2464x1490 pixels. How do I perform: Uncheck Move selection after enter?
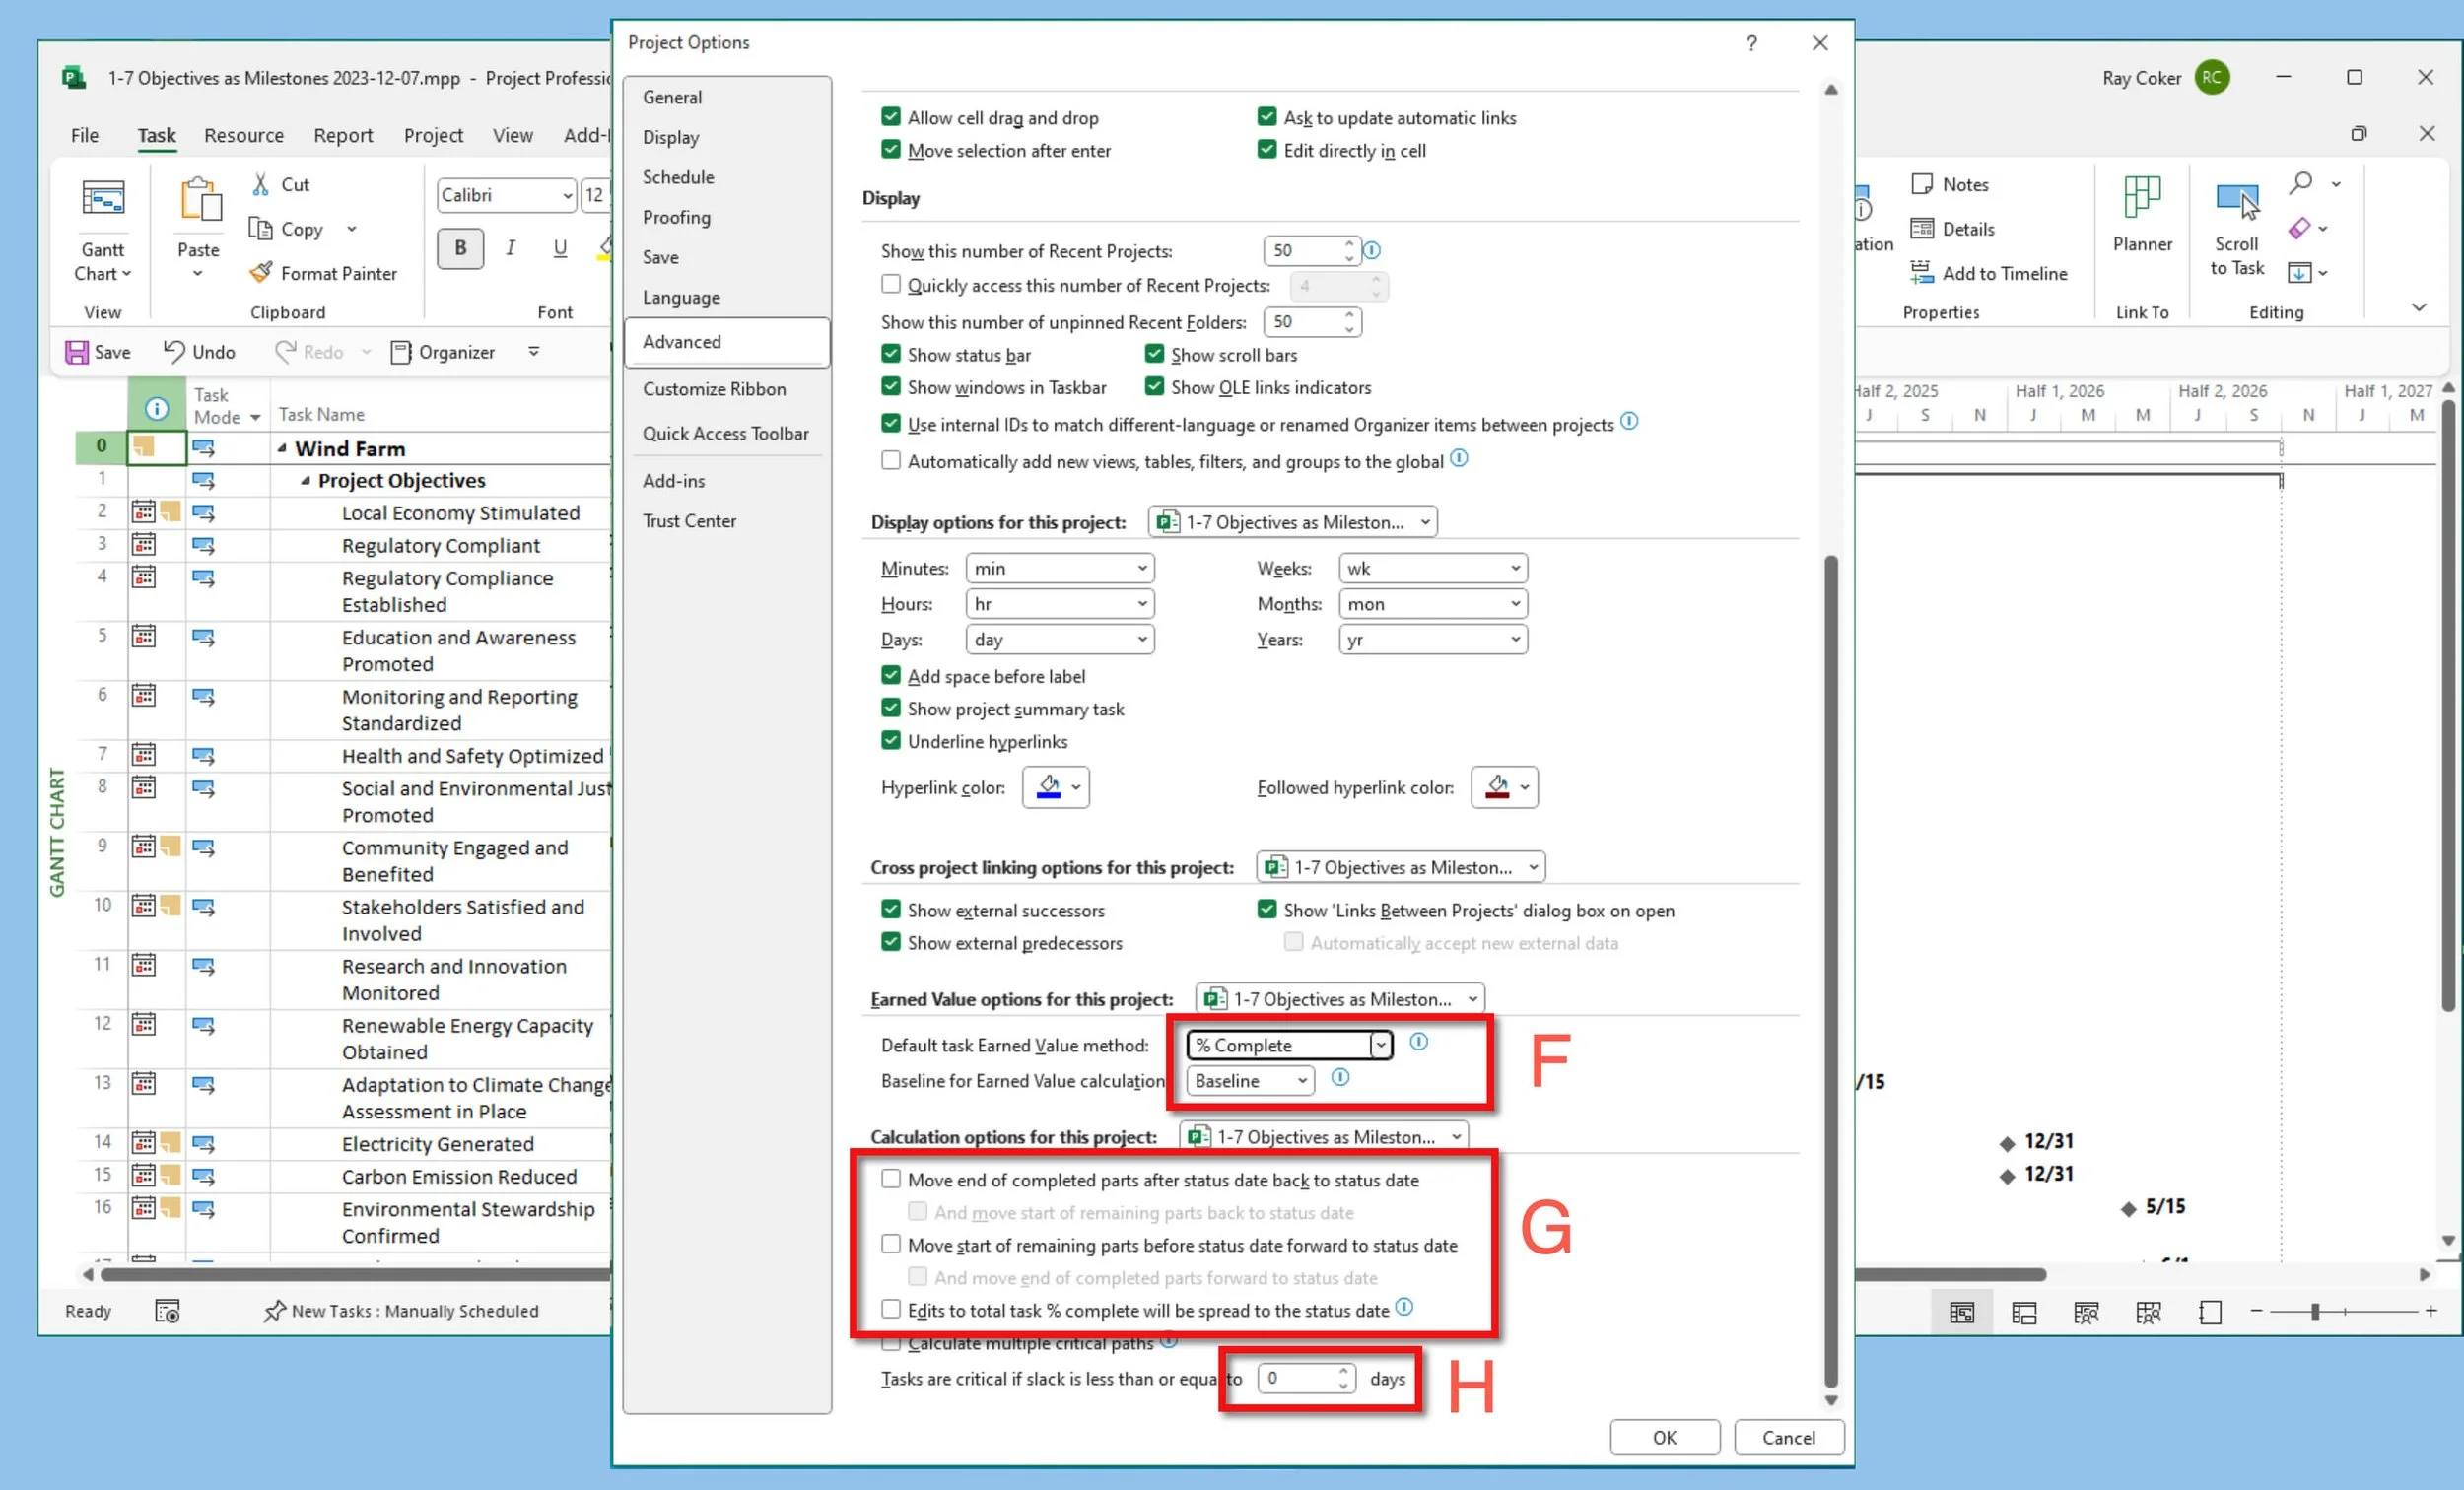pyautogui.click(x=890, y=150)
